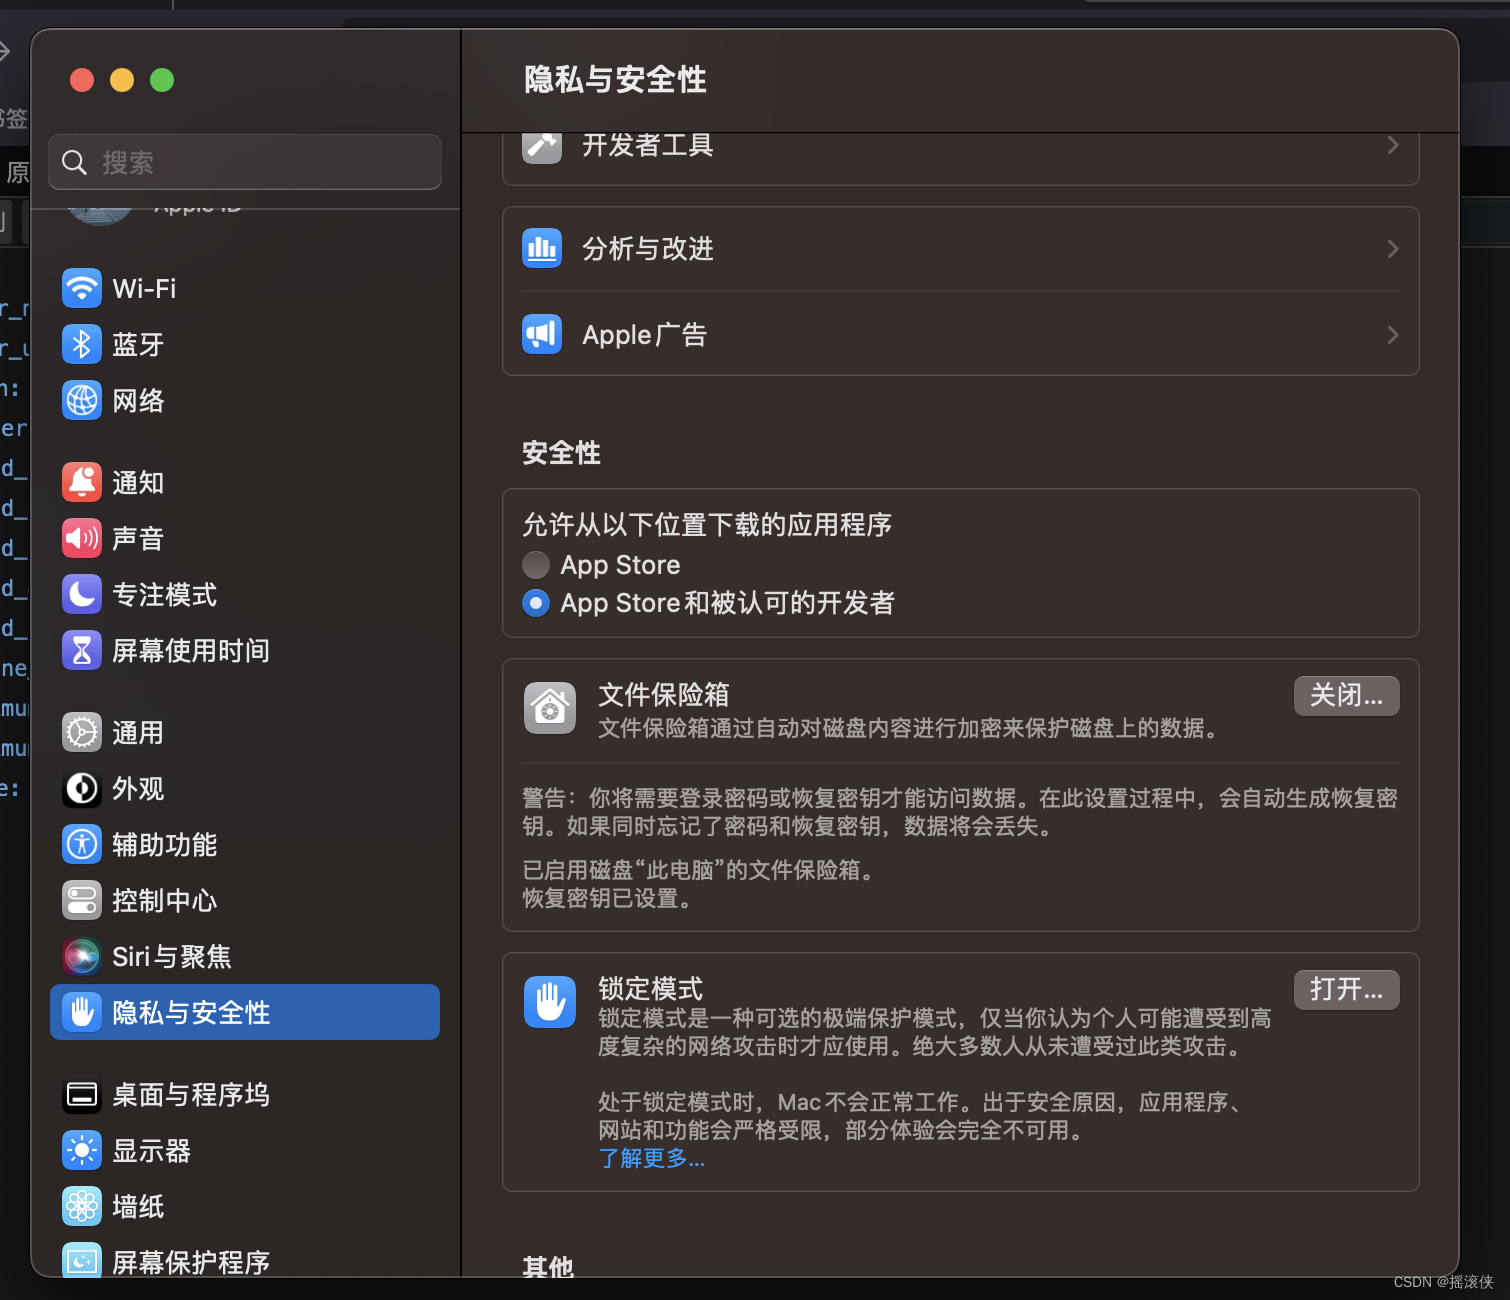This screenshot has height=1300, width=1510.
Task: Click 网络 label in sidebar
Action: tap(138, 401)
